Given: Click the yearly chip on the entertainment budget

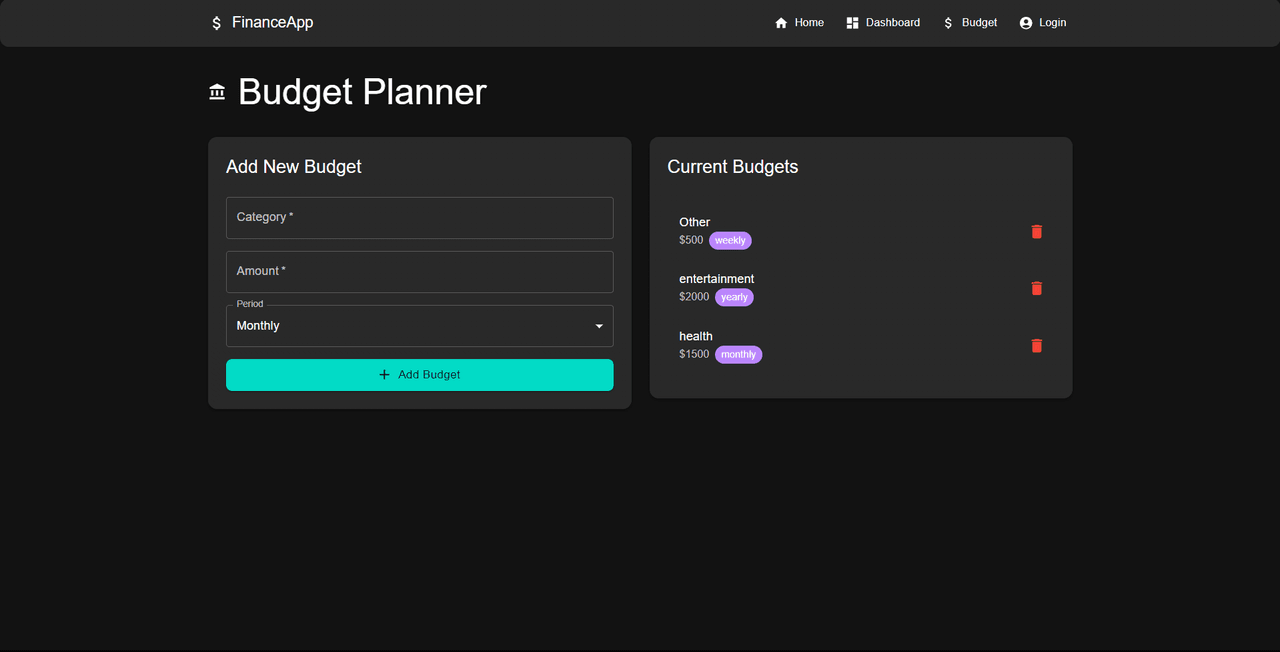Looking at the screenshot, I should [x=734, y=297].
